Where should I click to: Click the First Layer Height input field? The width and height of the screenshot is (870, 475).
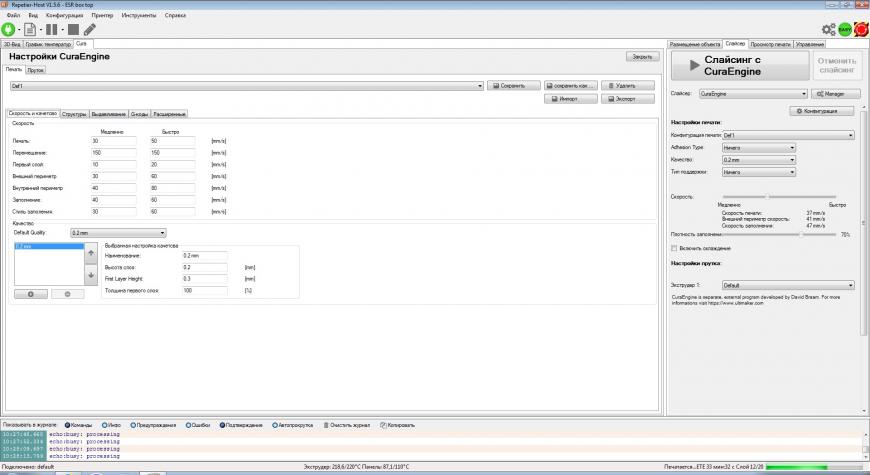(204, 279)
